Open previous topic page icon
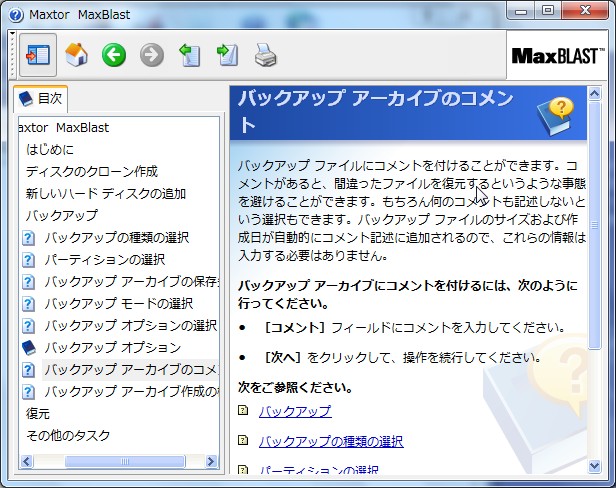The width and height of the screenshot is (616, 488). click(x=190, y=55)
